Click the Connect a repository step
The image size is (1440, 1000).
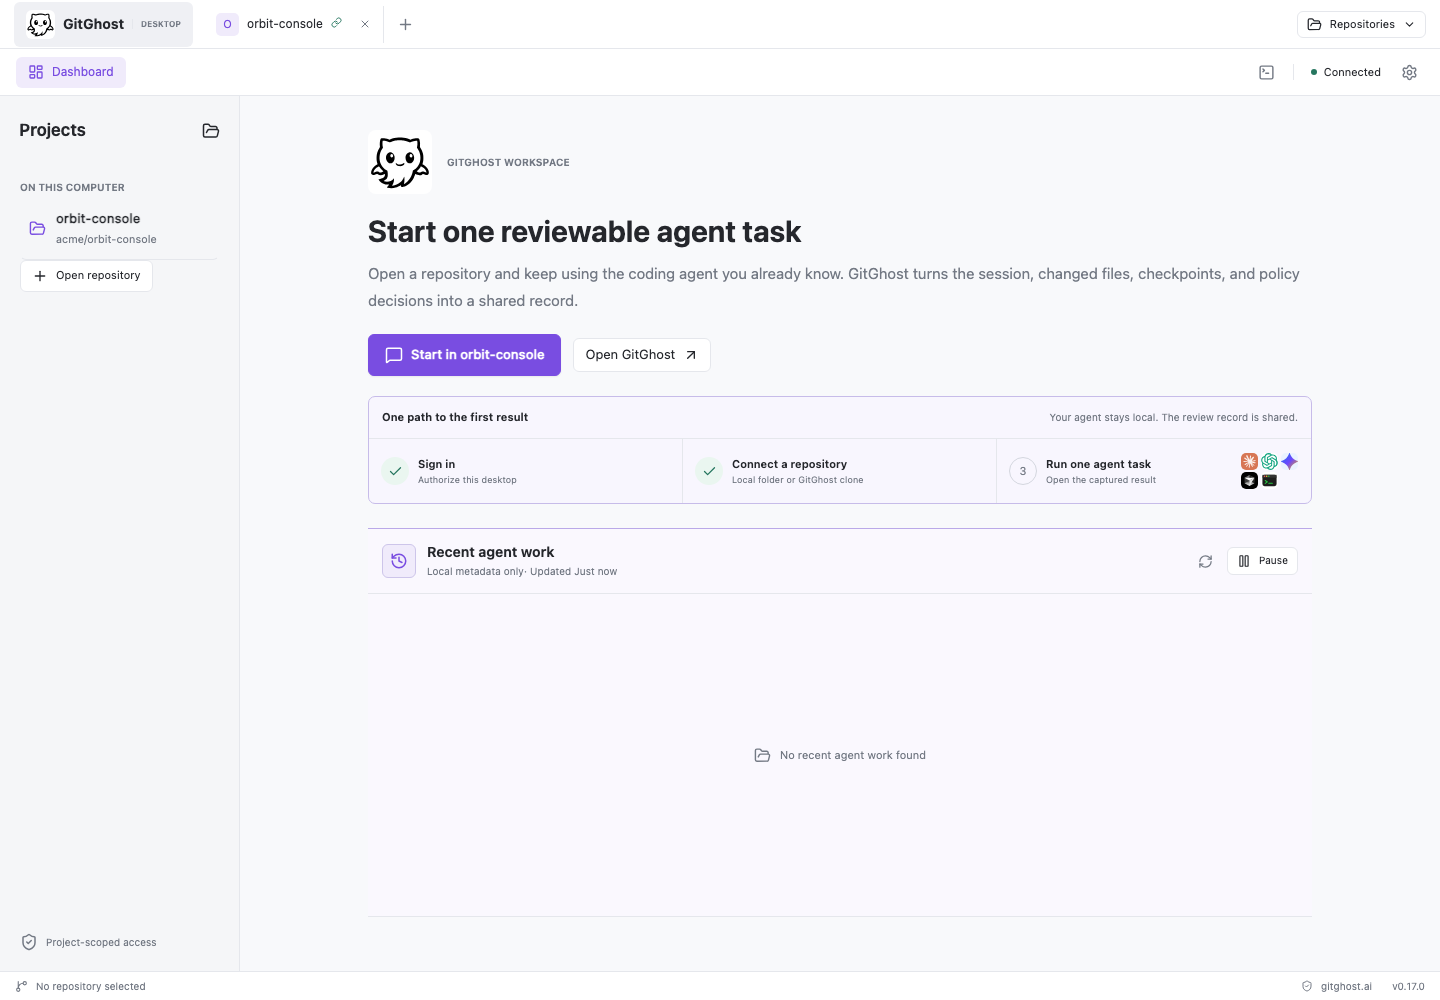(x=839, y=471)
